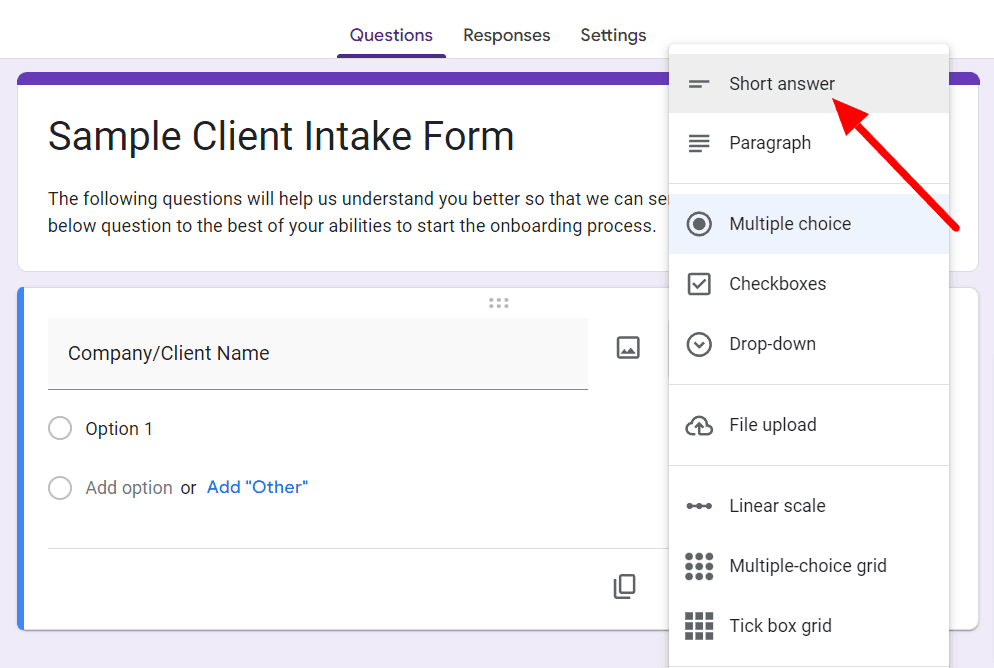The height and width of the screenshot is (668, 994).
Task: Open the Settings tab
Action: [x=613, y=35]
